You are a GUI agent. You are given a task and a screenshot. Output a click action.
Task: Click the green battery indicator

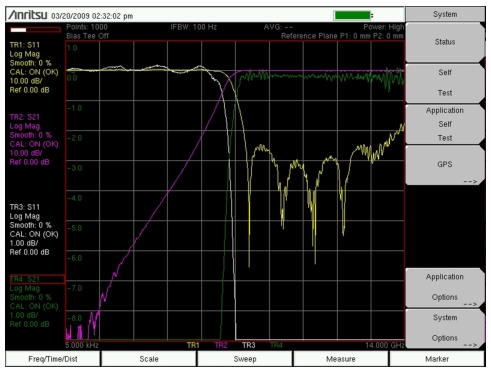[353, 15]
